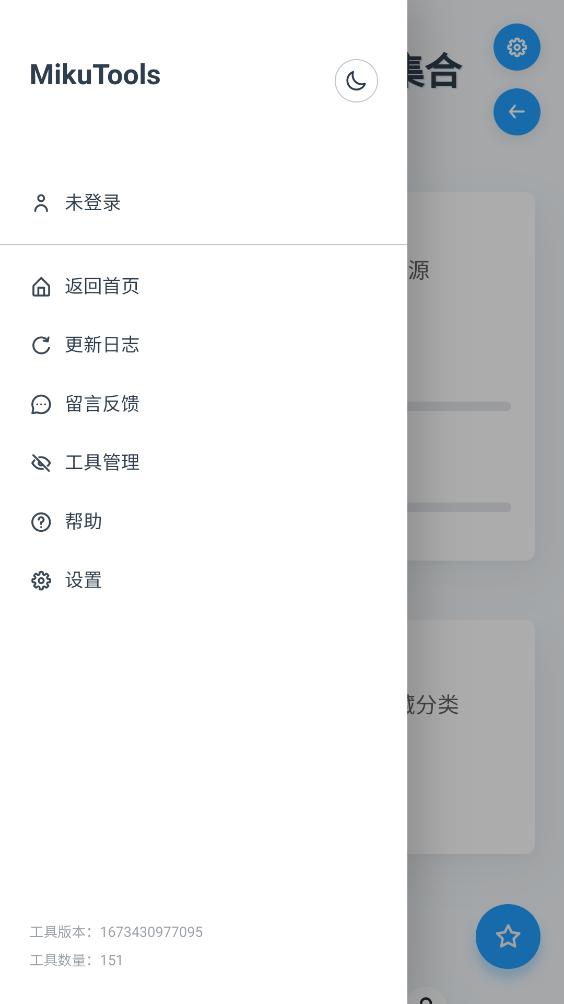Click the blue gear floating button
The width and height of the screenshot is (564, 1004).
pos(517,47)
